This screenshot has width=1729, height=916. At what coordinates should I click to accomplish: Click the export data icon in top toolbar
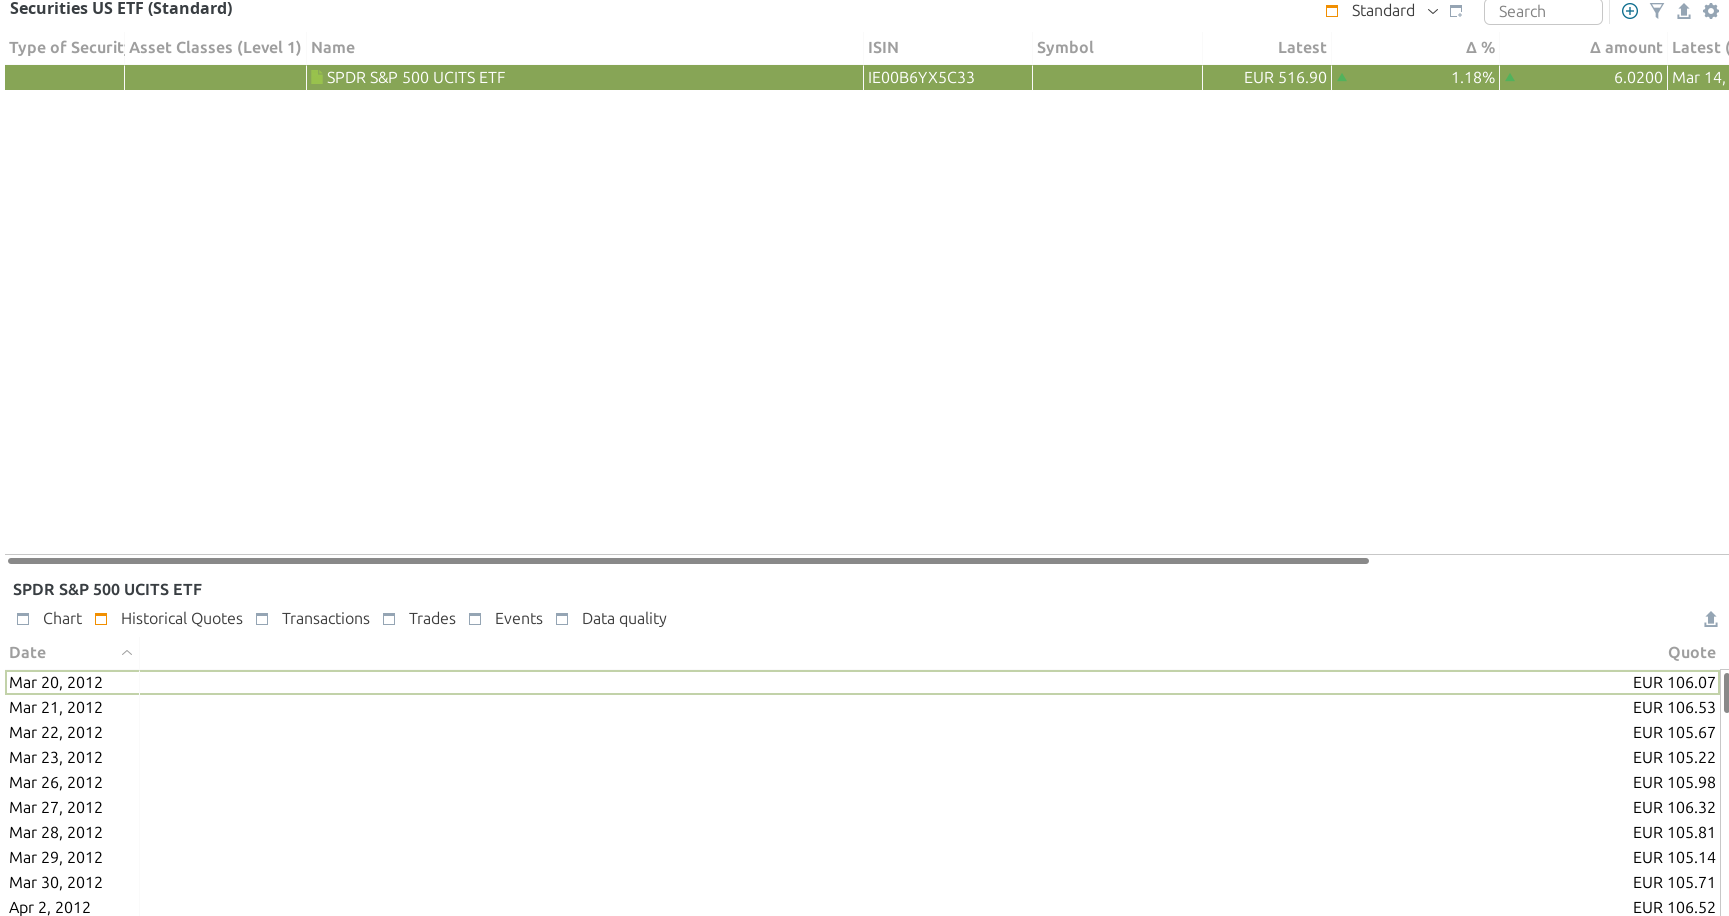1684,11
